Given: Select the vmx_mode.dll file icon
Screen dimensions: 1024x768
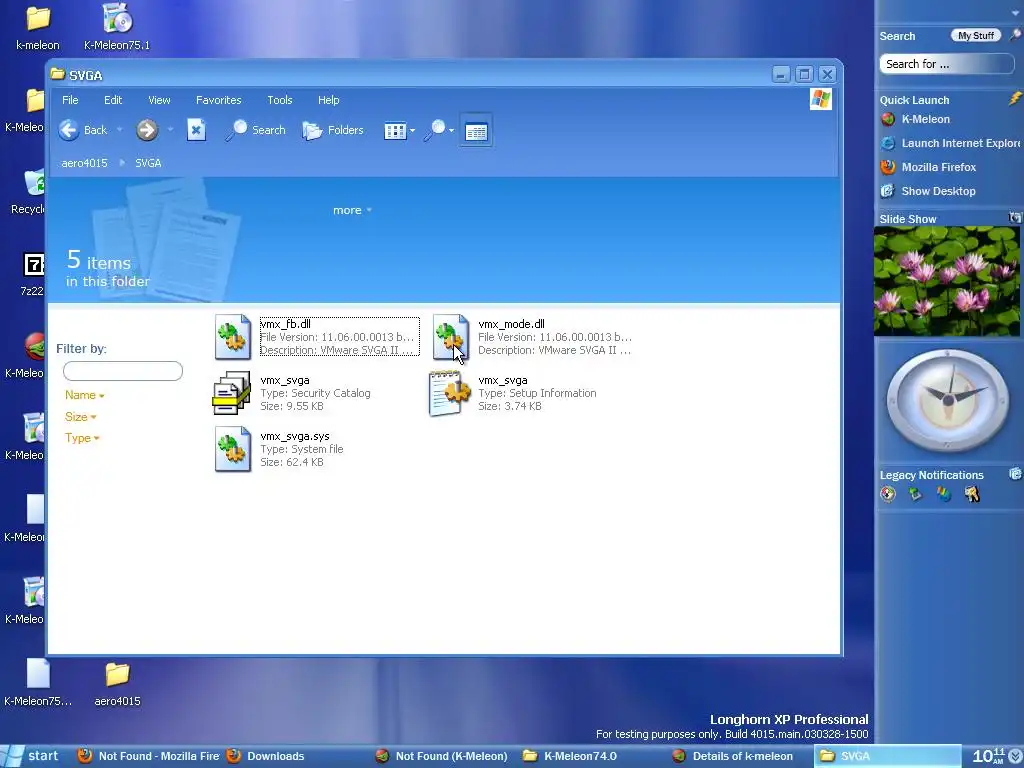Looking at the screenshot, I should pyautogui.click(x=451, y=337).
